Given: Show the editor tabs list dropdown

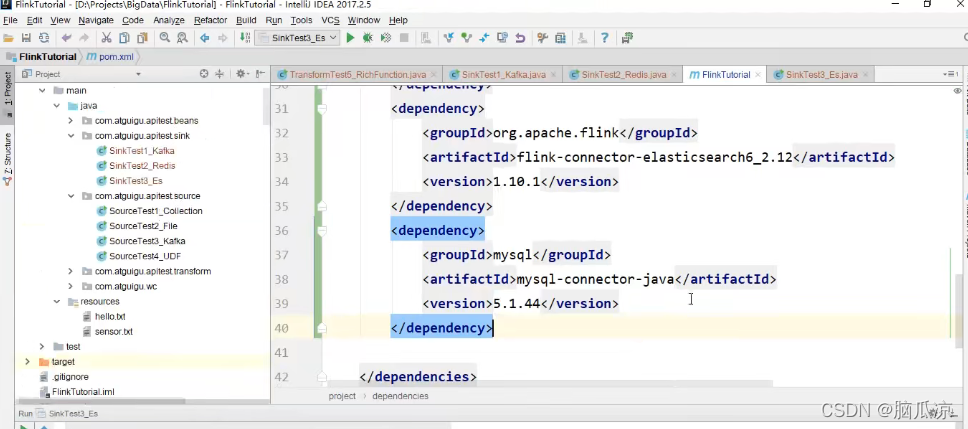Looking at the screenshot, I should pos(951,74).
